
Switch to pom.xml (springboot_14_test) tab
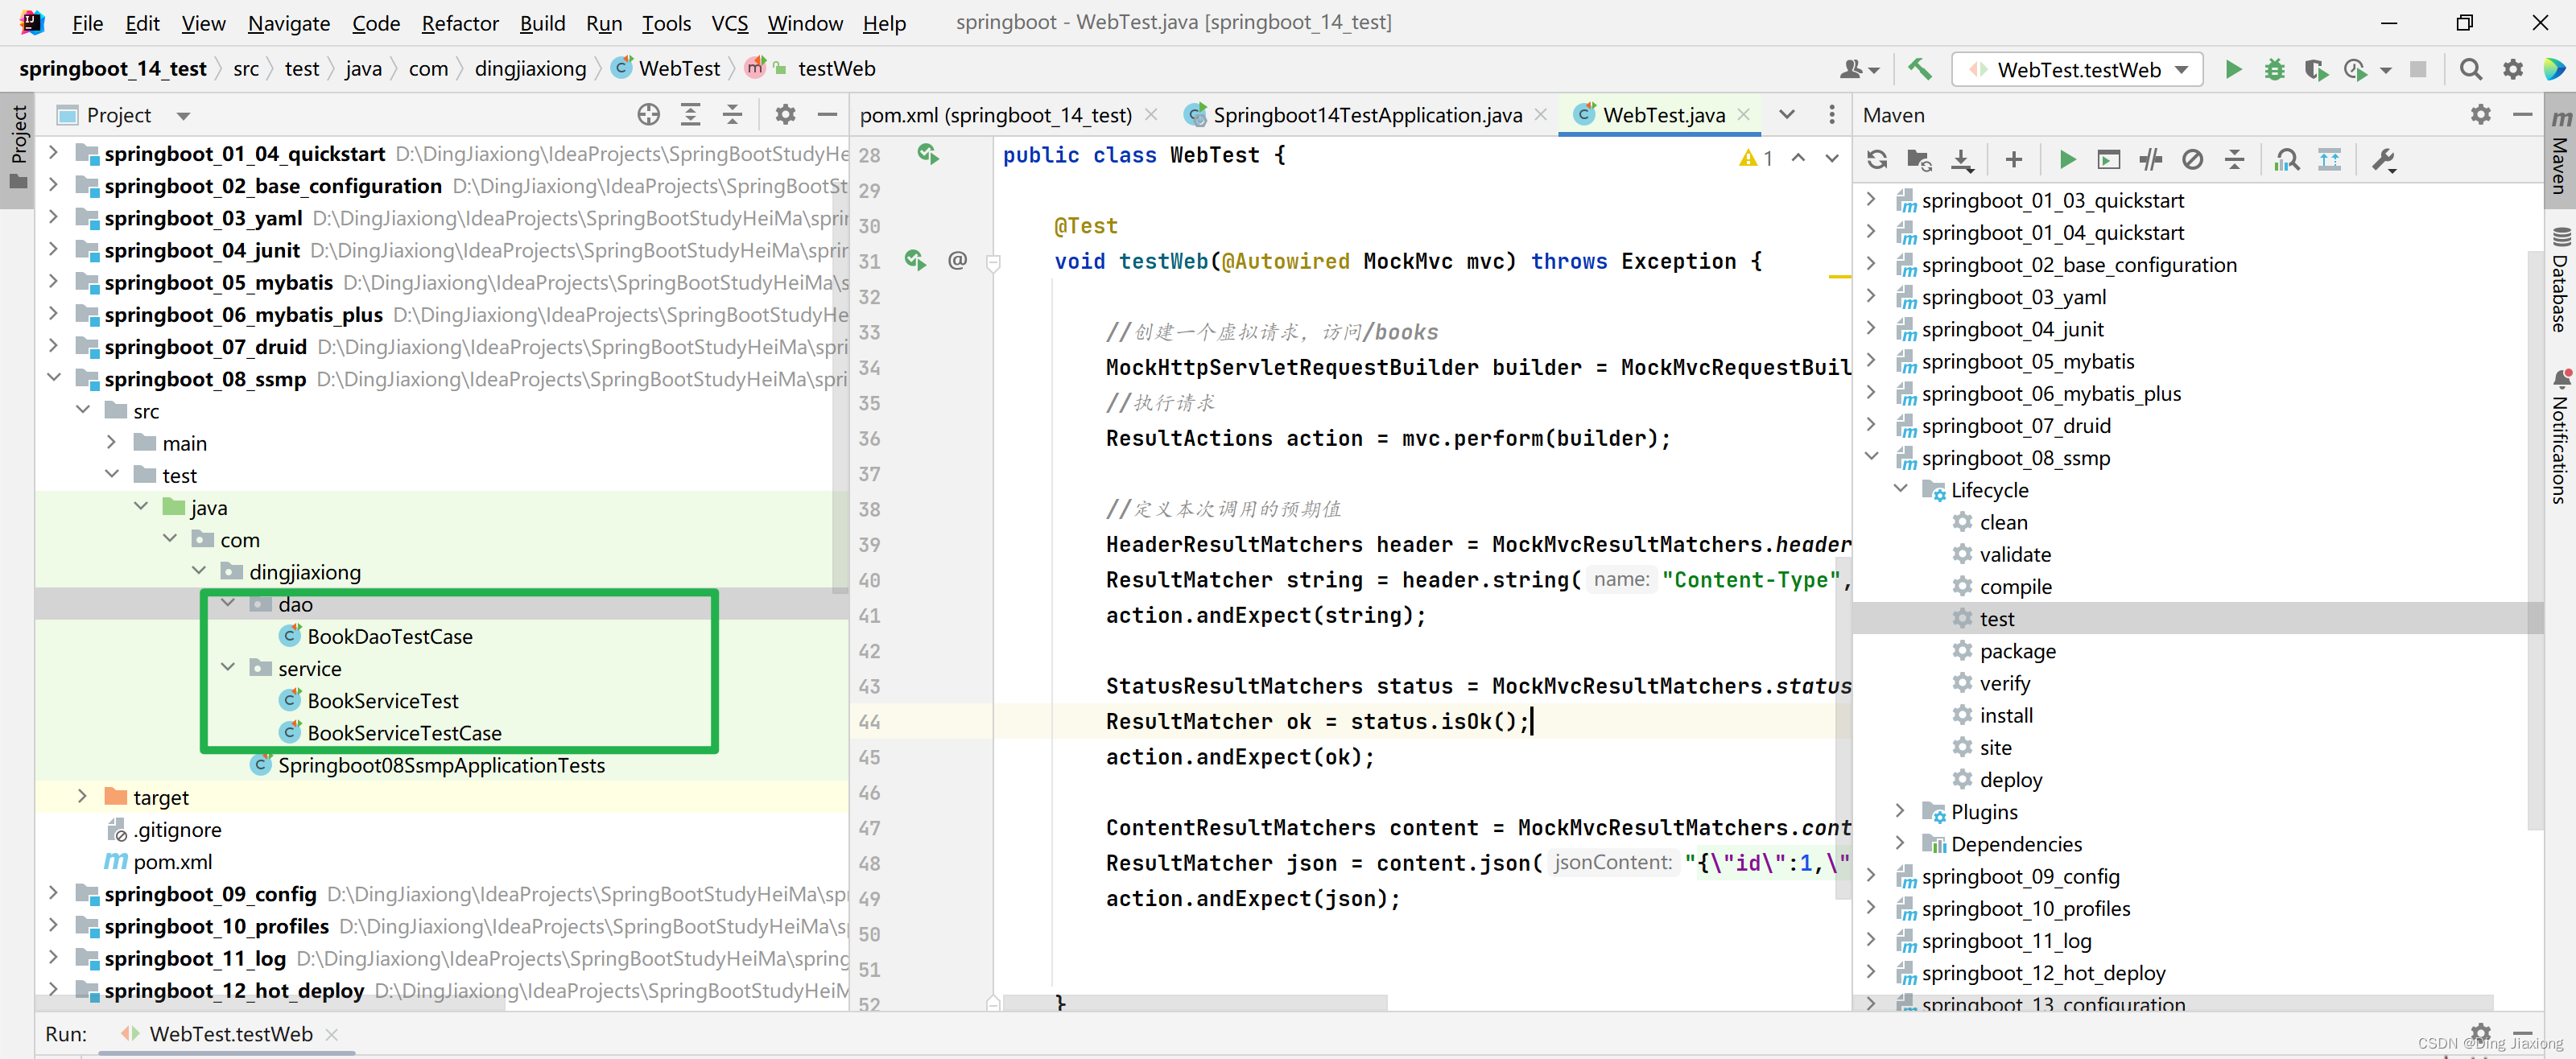point(995,115)
